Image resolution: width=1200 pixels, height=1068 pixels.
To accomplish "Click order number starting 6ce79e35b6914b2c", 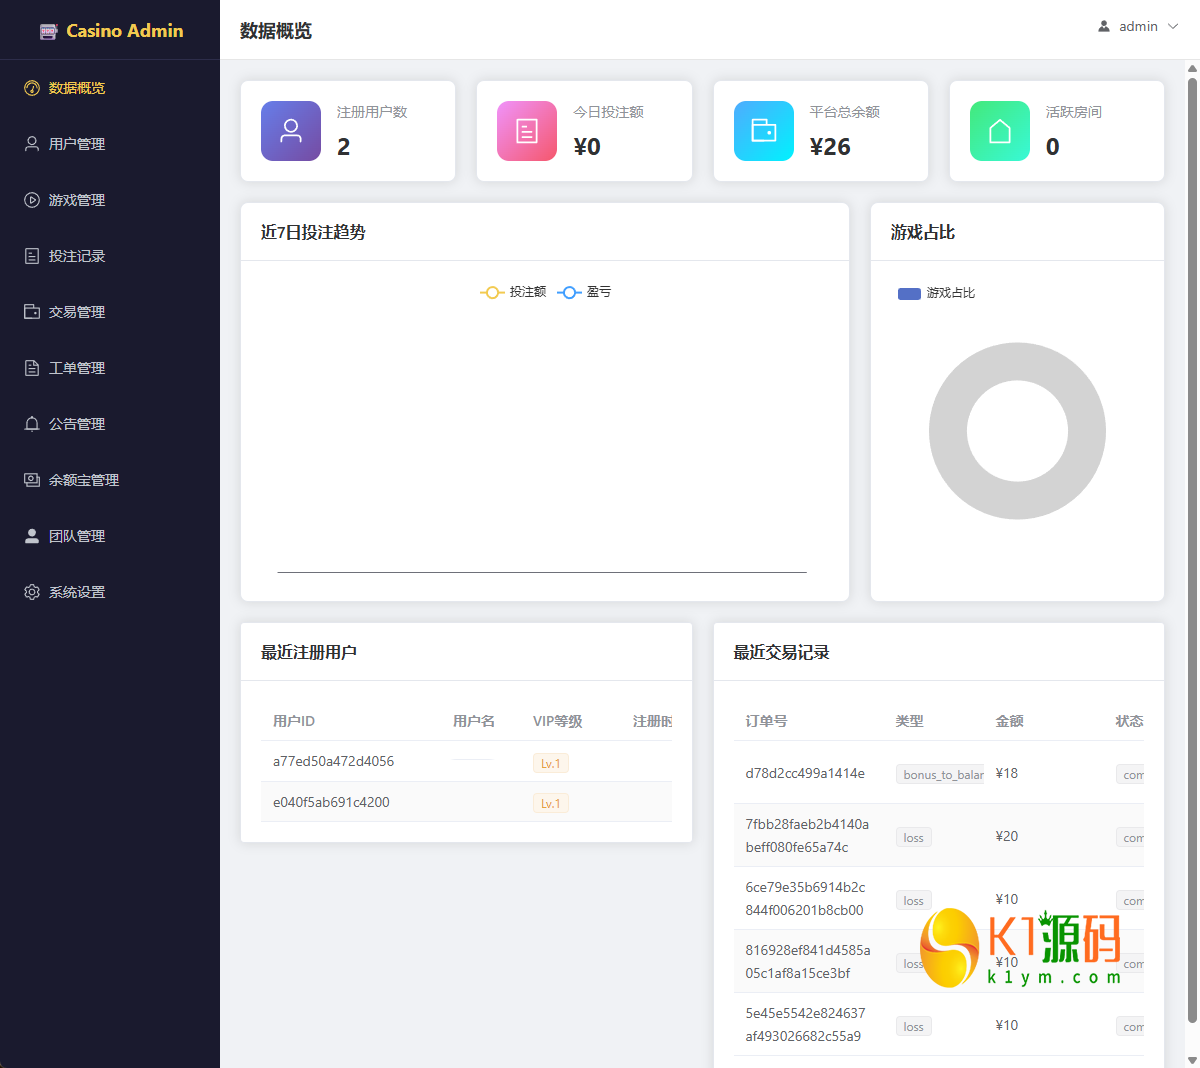I will click(805, 898).
